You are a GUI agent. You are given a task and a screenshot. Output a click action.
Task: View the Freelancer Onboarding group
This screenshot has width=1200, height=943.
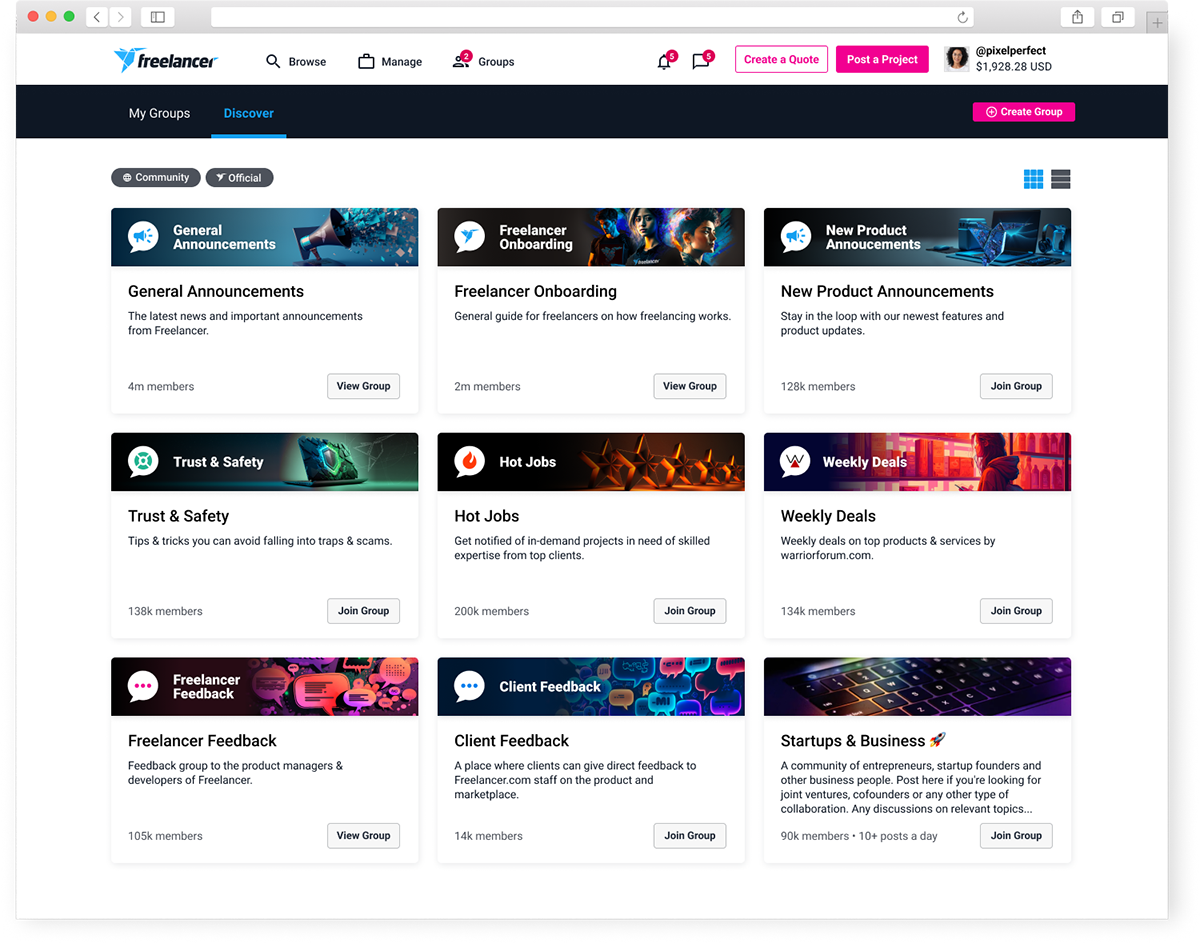690,386
